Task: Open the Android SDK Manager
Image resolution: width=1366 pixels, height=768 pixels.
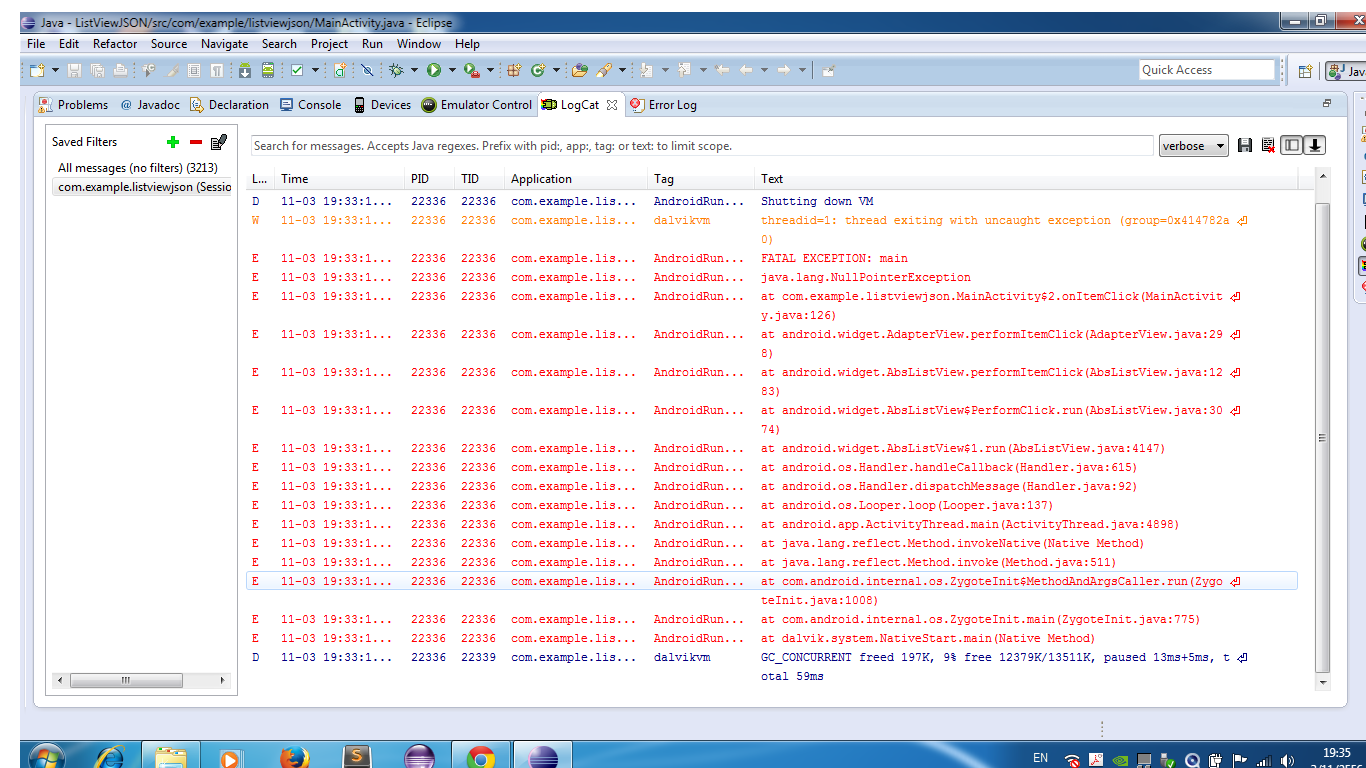Action: click(x=245, y=70)
